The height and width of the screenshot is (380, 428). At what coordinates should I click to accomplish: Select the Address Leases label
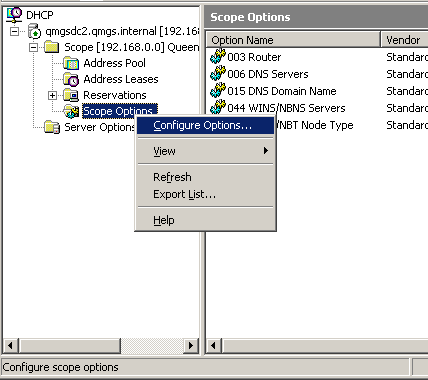(121, 79)
